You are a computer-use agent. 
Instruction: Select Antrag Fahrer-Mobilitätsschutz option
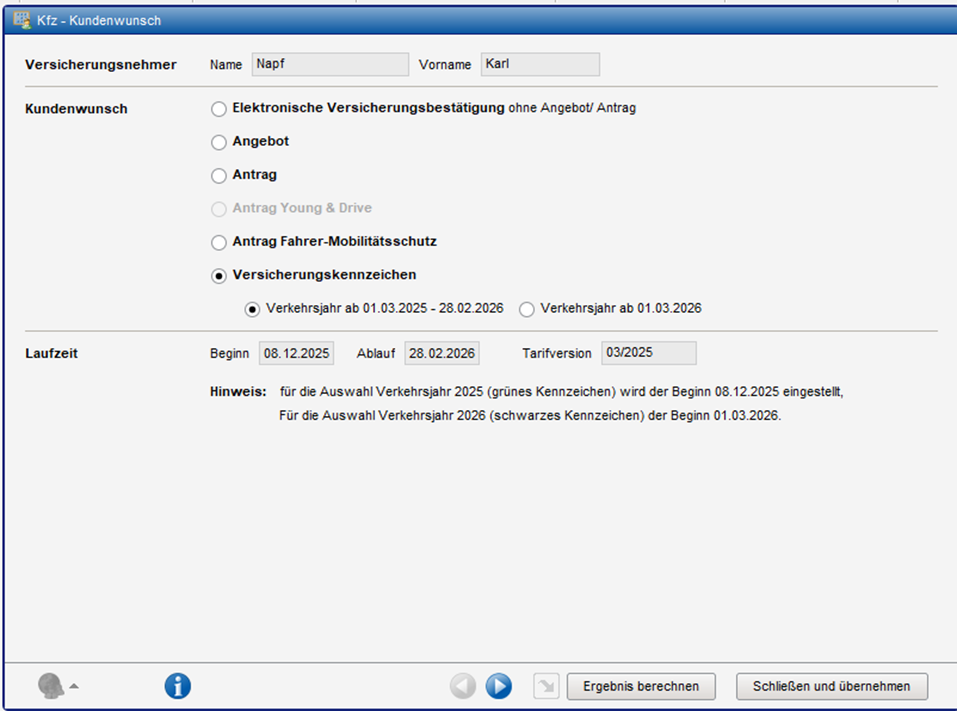(x=219, y=242)
